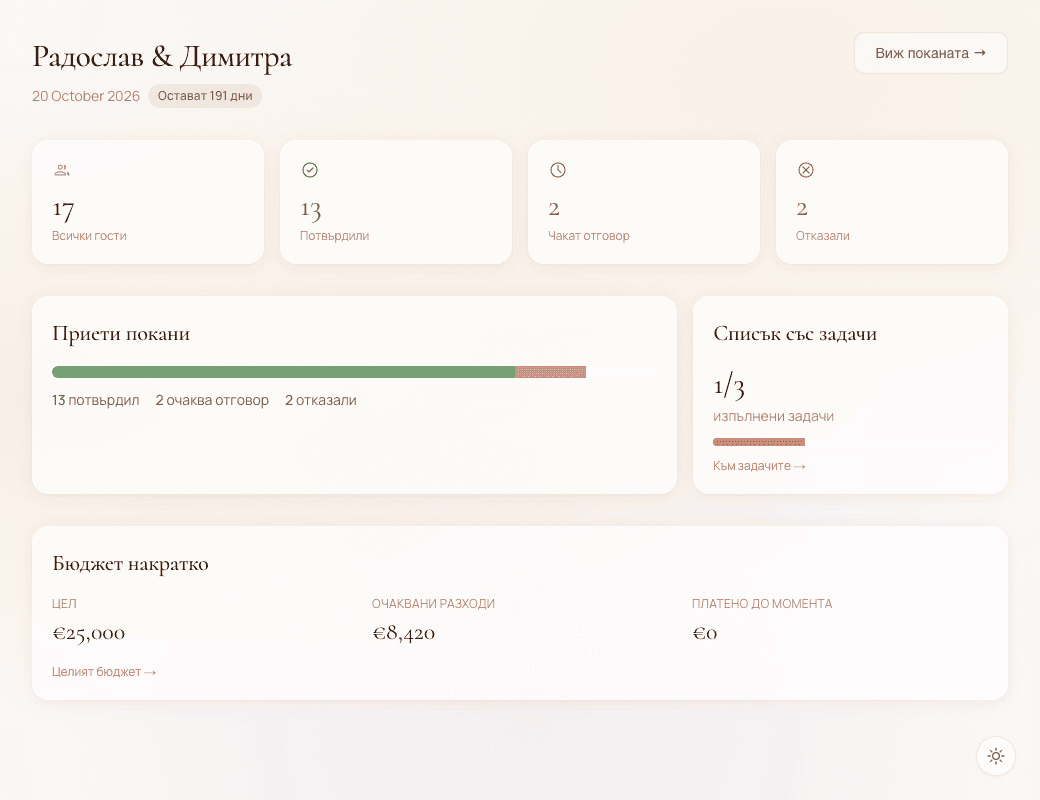Open the Целият бюджет link

tap(104, 672)
